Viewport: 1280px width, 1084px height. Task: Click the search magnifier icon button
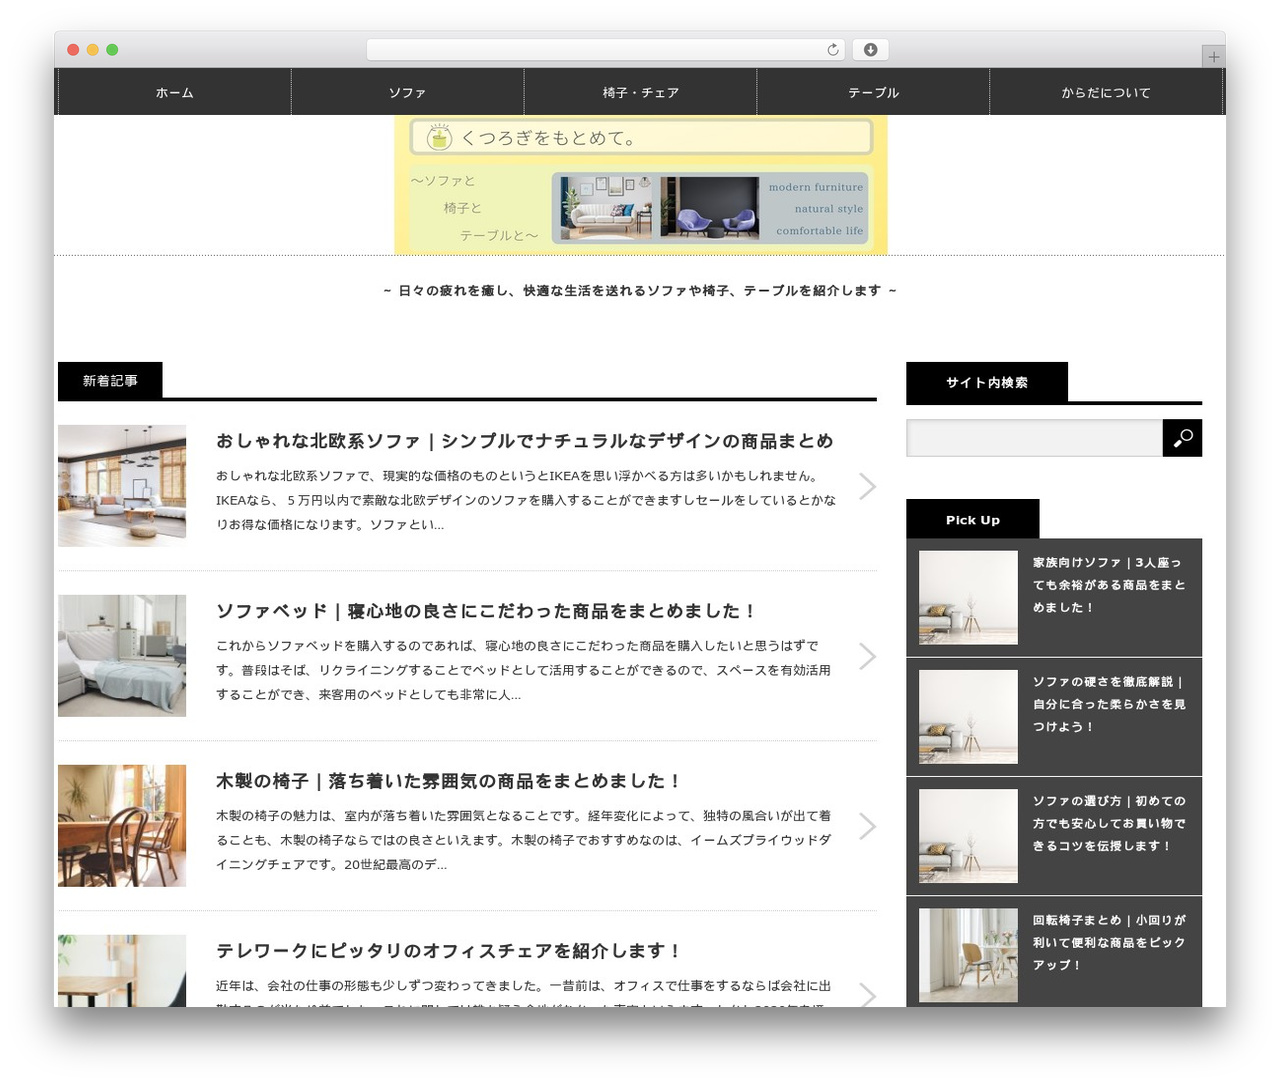pyautogui.click(x=1182, y=438)
